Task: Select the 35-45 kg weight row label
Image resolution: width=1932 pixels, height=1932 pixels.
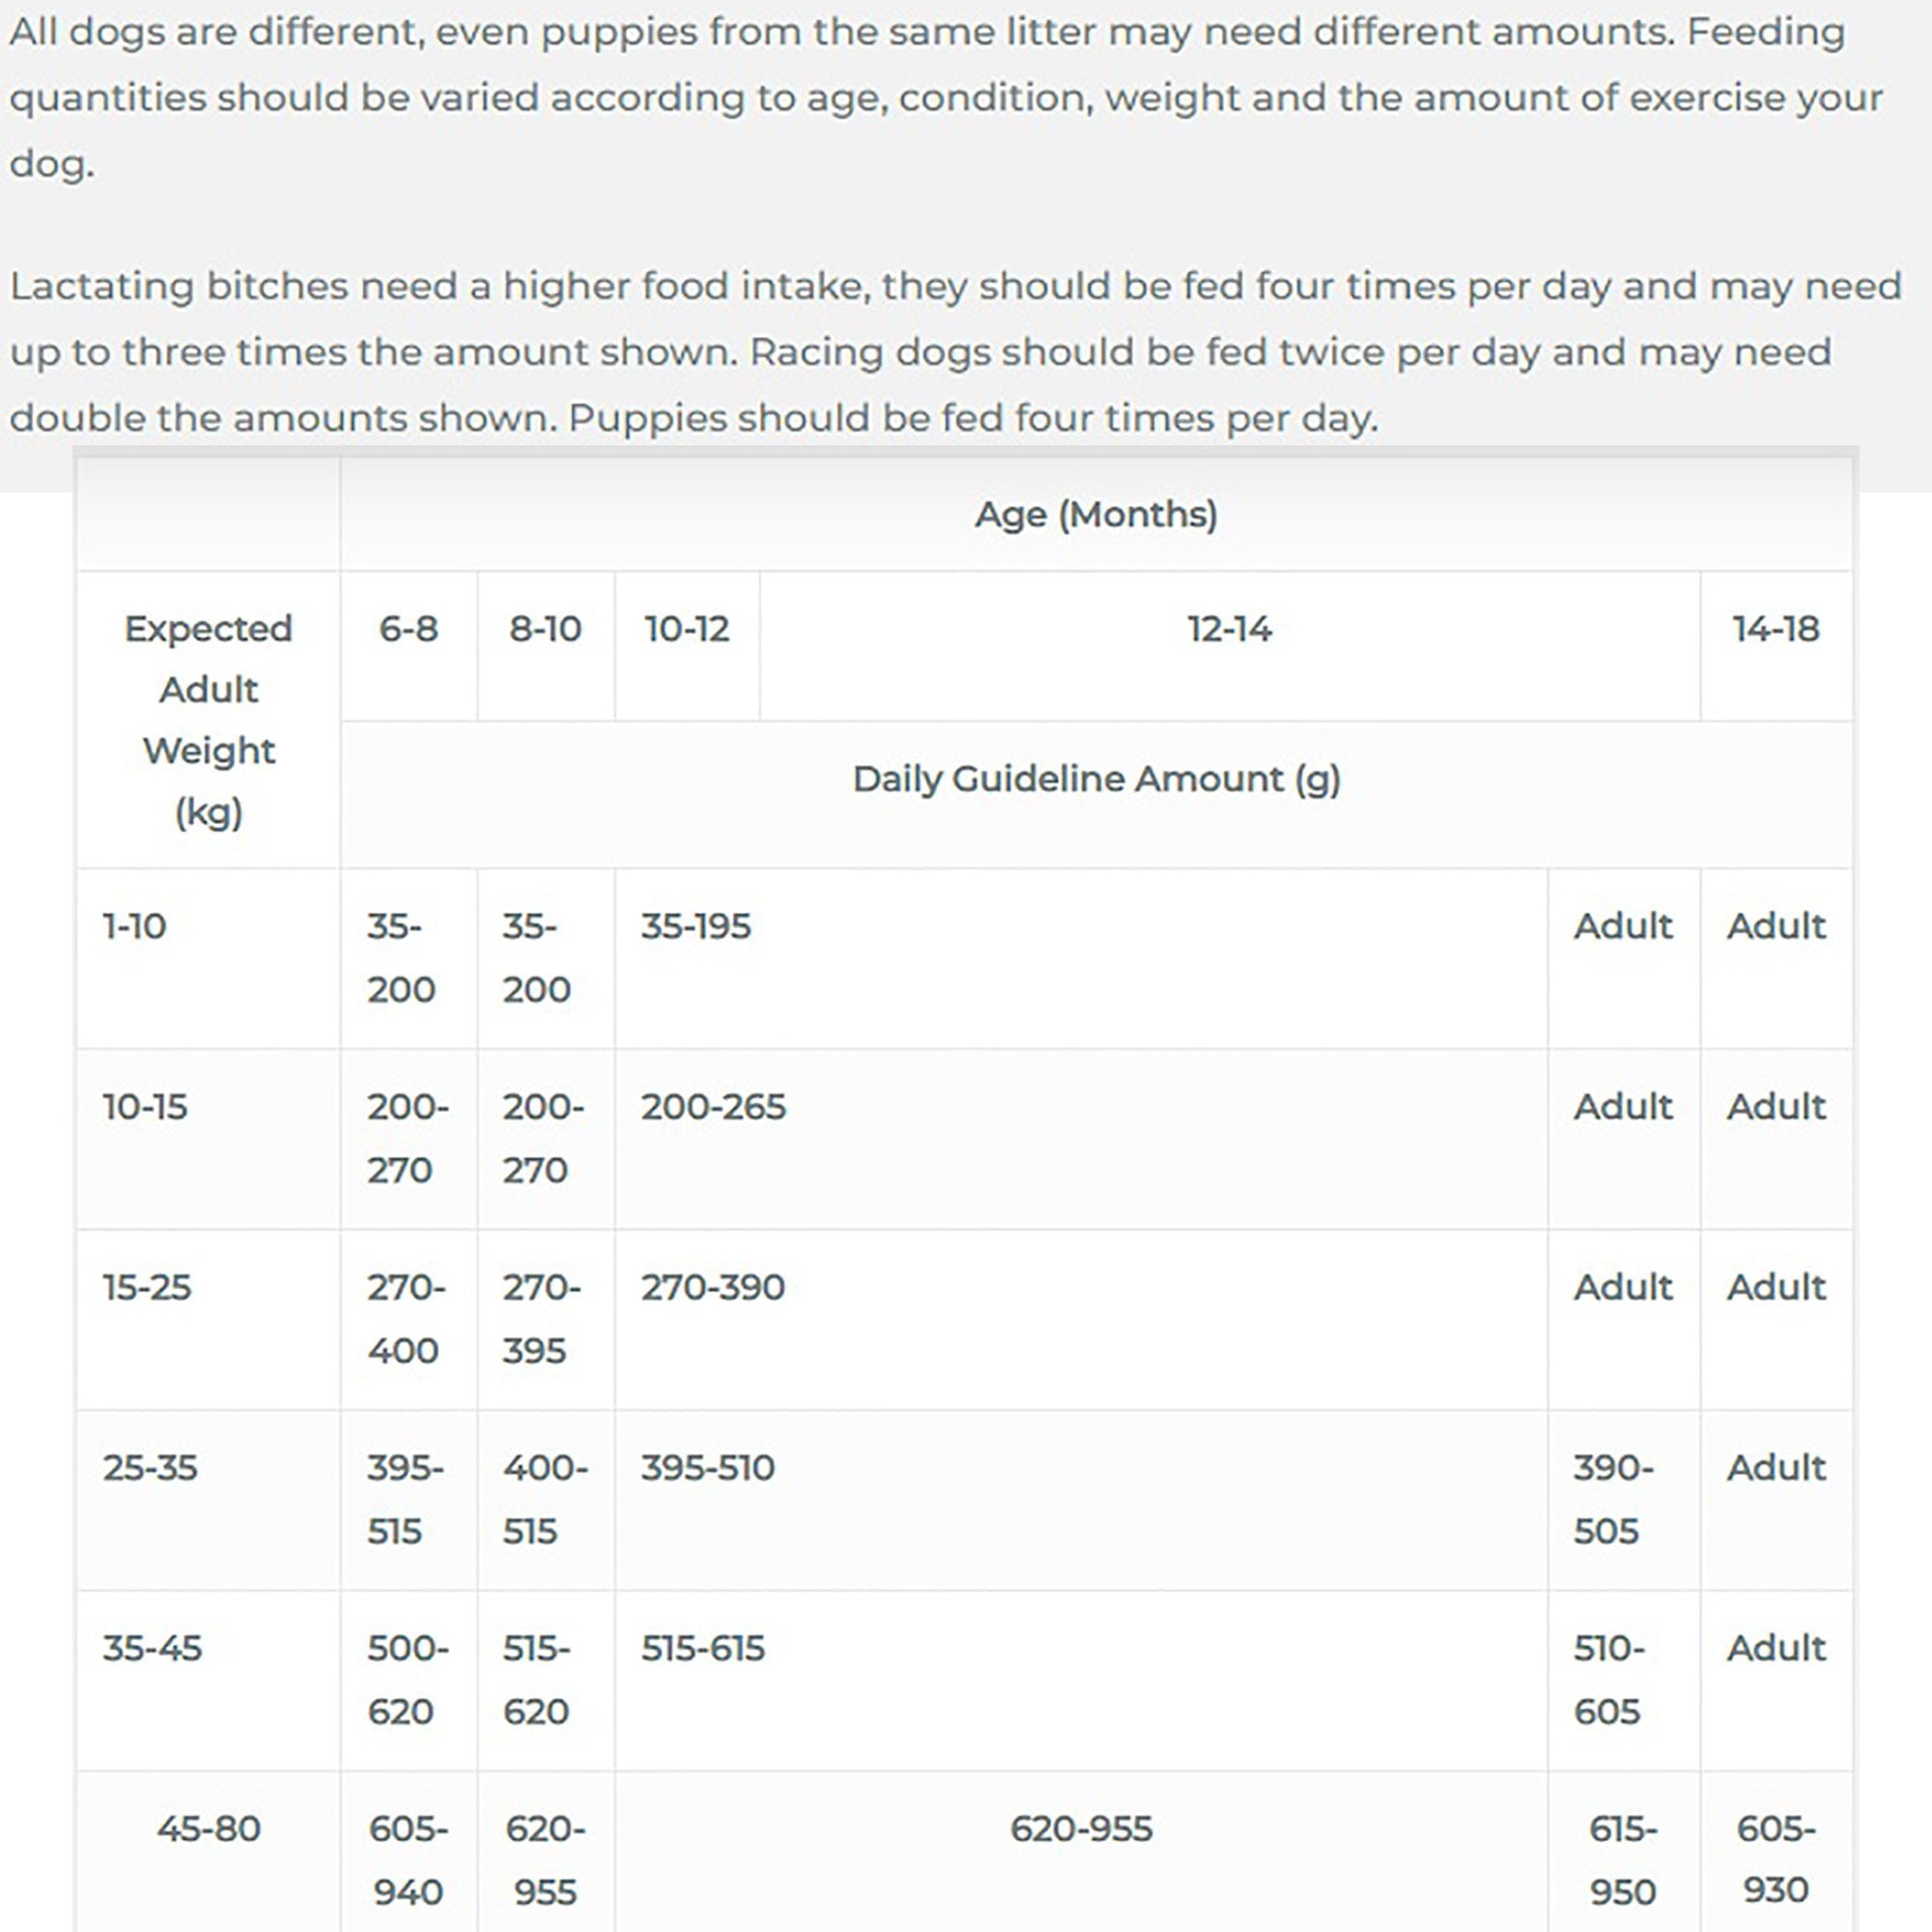Action: pyautogui.click(x=152, y=1648)
